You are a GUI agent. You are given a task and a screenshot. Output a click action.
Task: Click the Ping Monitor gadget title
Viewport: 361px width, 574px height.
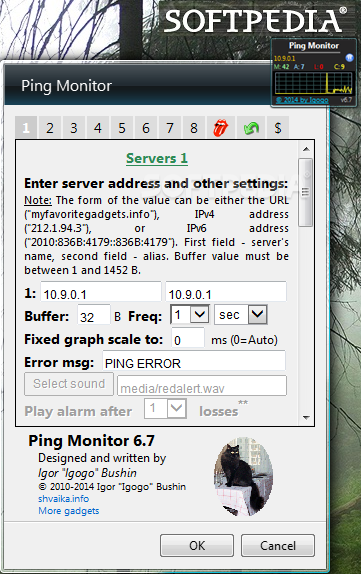[314, 46]
